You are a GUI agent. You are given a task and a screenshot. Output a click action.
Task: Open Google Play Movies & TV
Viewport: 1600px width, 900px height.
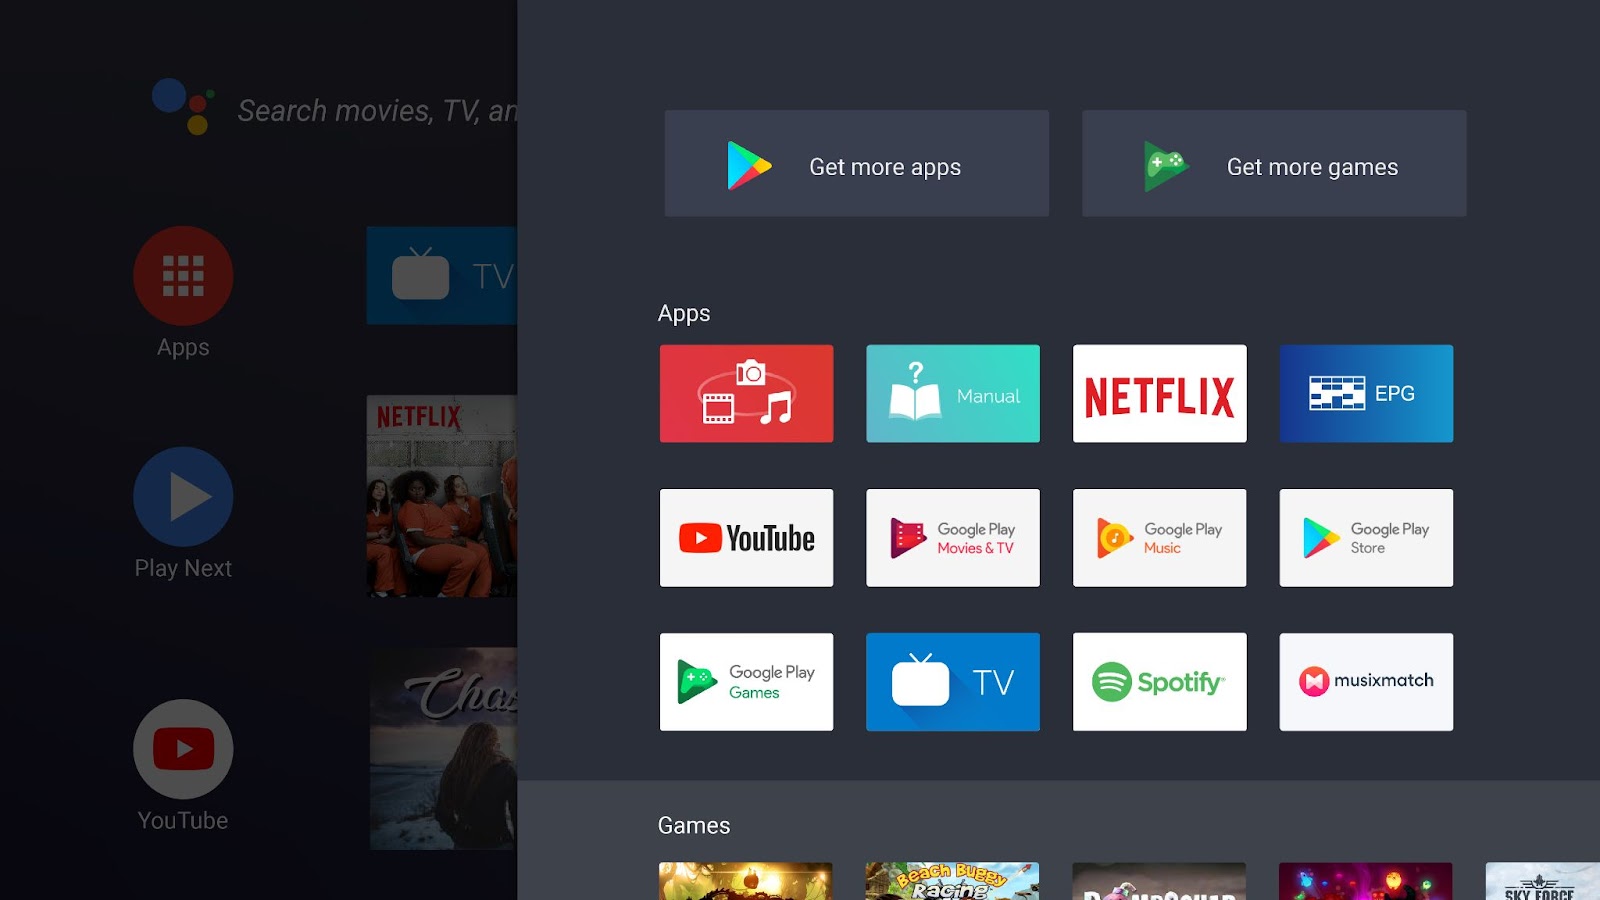[x=953, y=538]
